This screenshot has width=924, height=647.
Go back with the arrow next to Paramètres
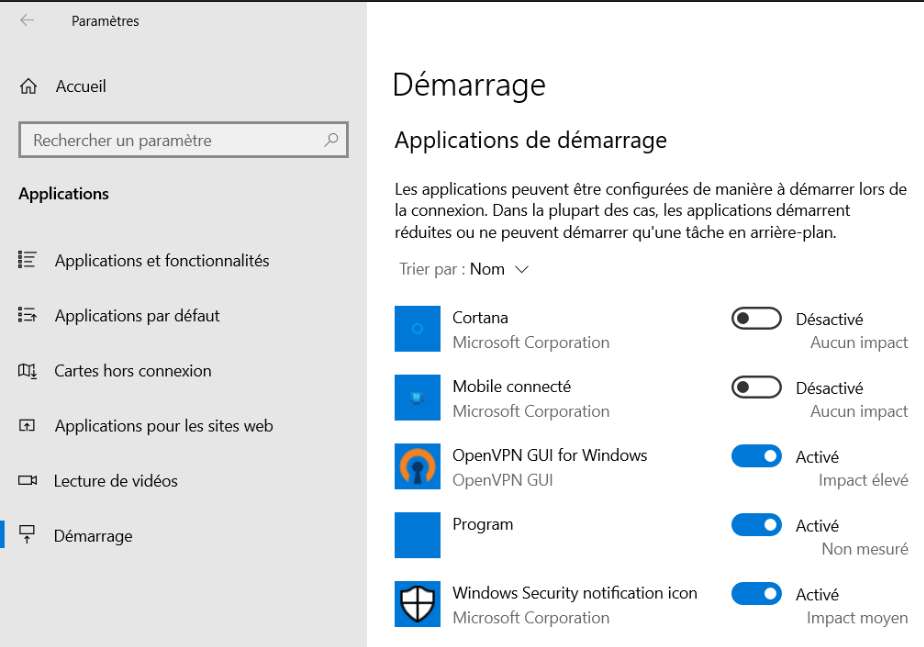27,21
